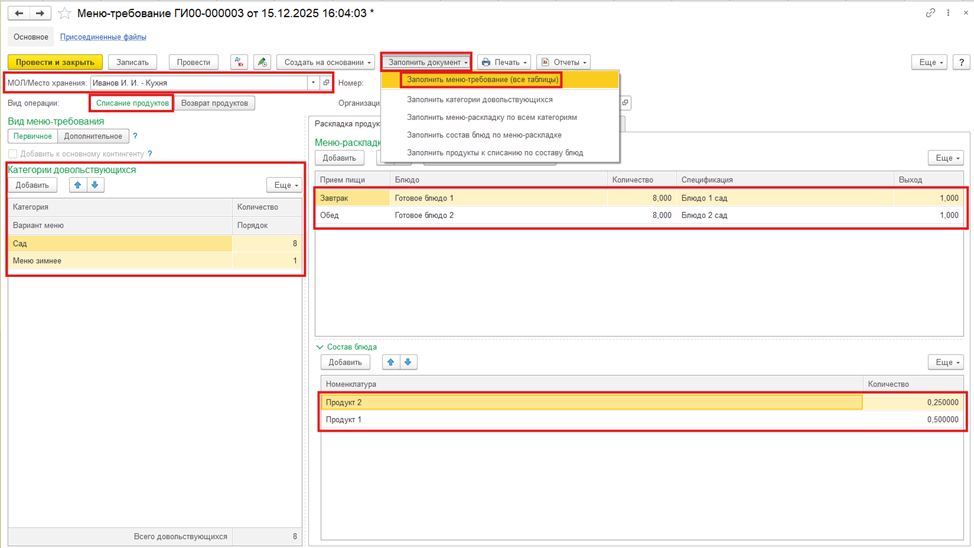Open help with the ? toolbar button
The height and width of the screenshot is (548, 974).
pyautogui.click(x=961, y=62)
